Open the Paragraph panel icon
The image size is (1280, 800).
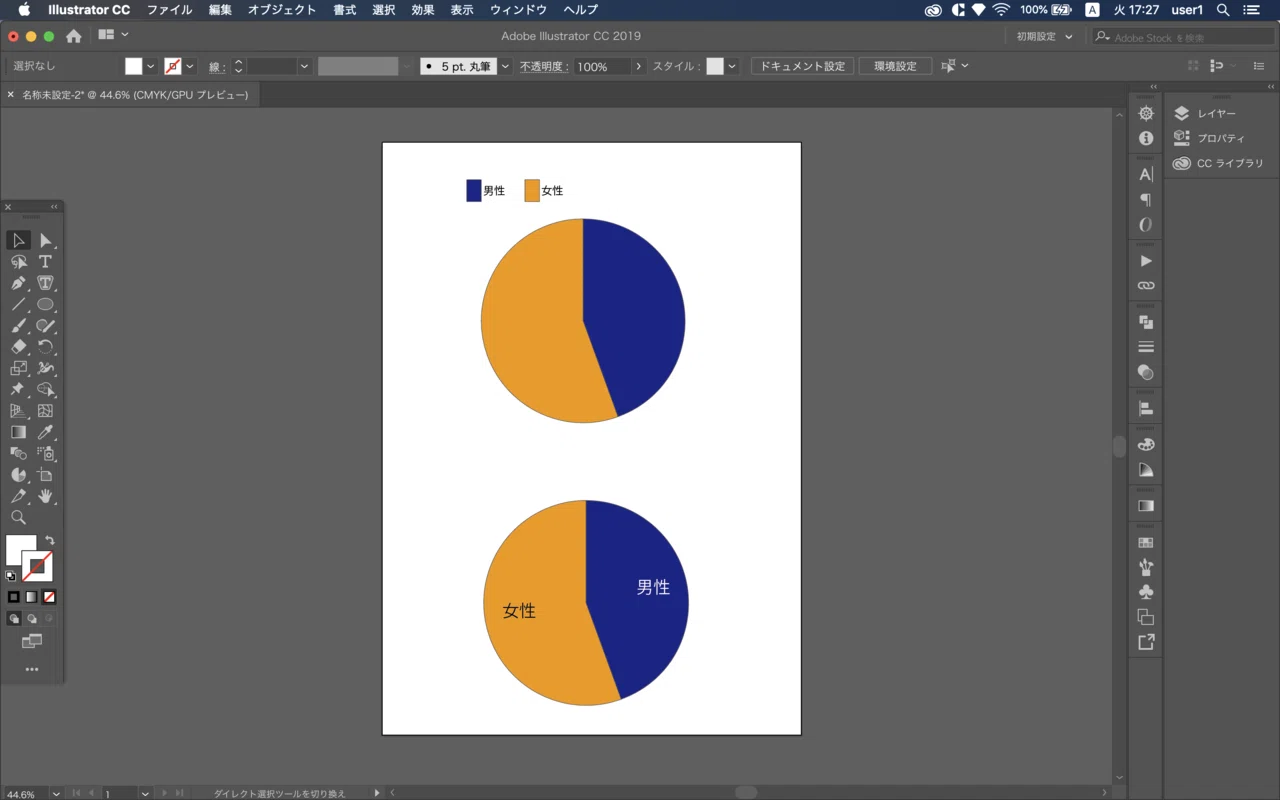(x=1146, y=199)
